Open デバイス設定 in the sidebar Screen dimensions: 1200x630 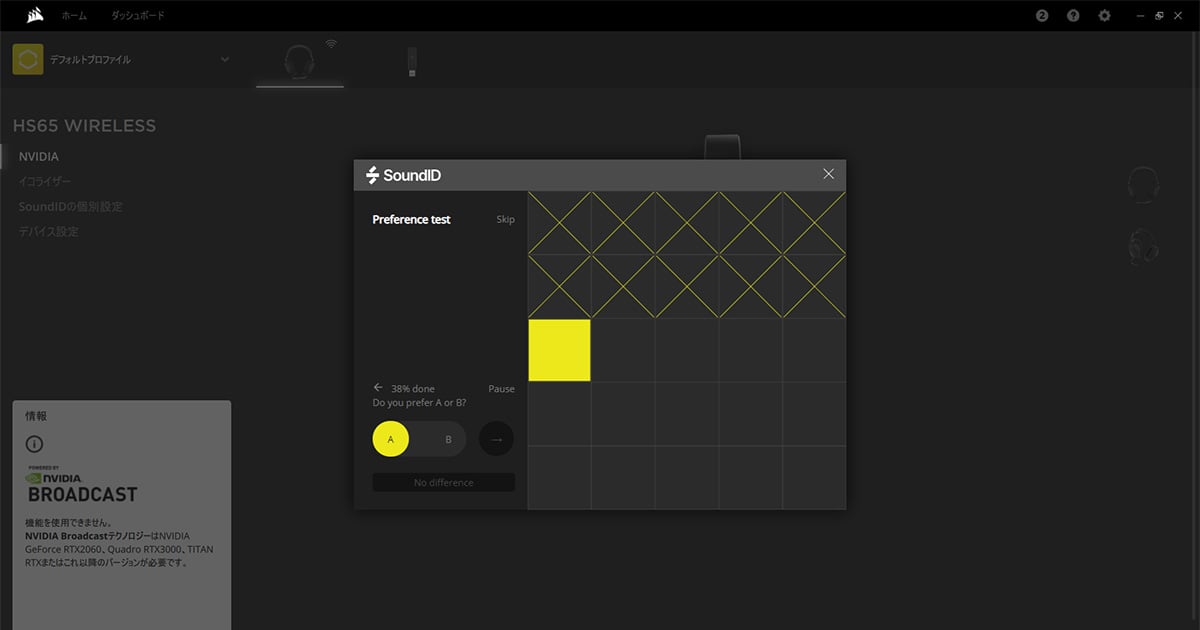49,232
